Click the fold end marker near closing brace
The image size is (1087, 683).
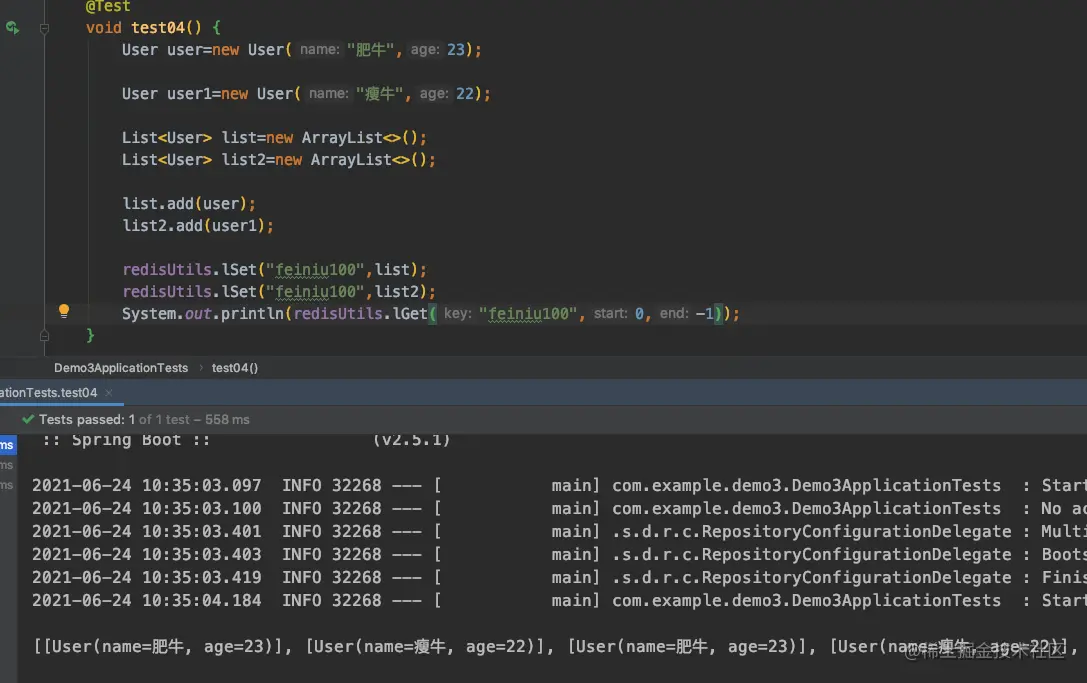pyautogui.click(x=44, y=336)
